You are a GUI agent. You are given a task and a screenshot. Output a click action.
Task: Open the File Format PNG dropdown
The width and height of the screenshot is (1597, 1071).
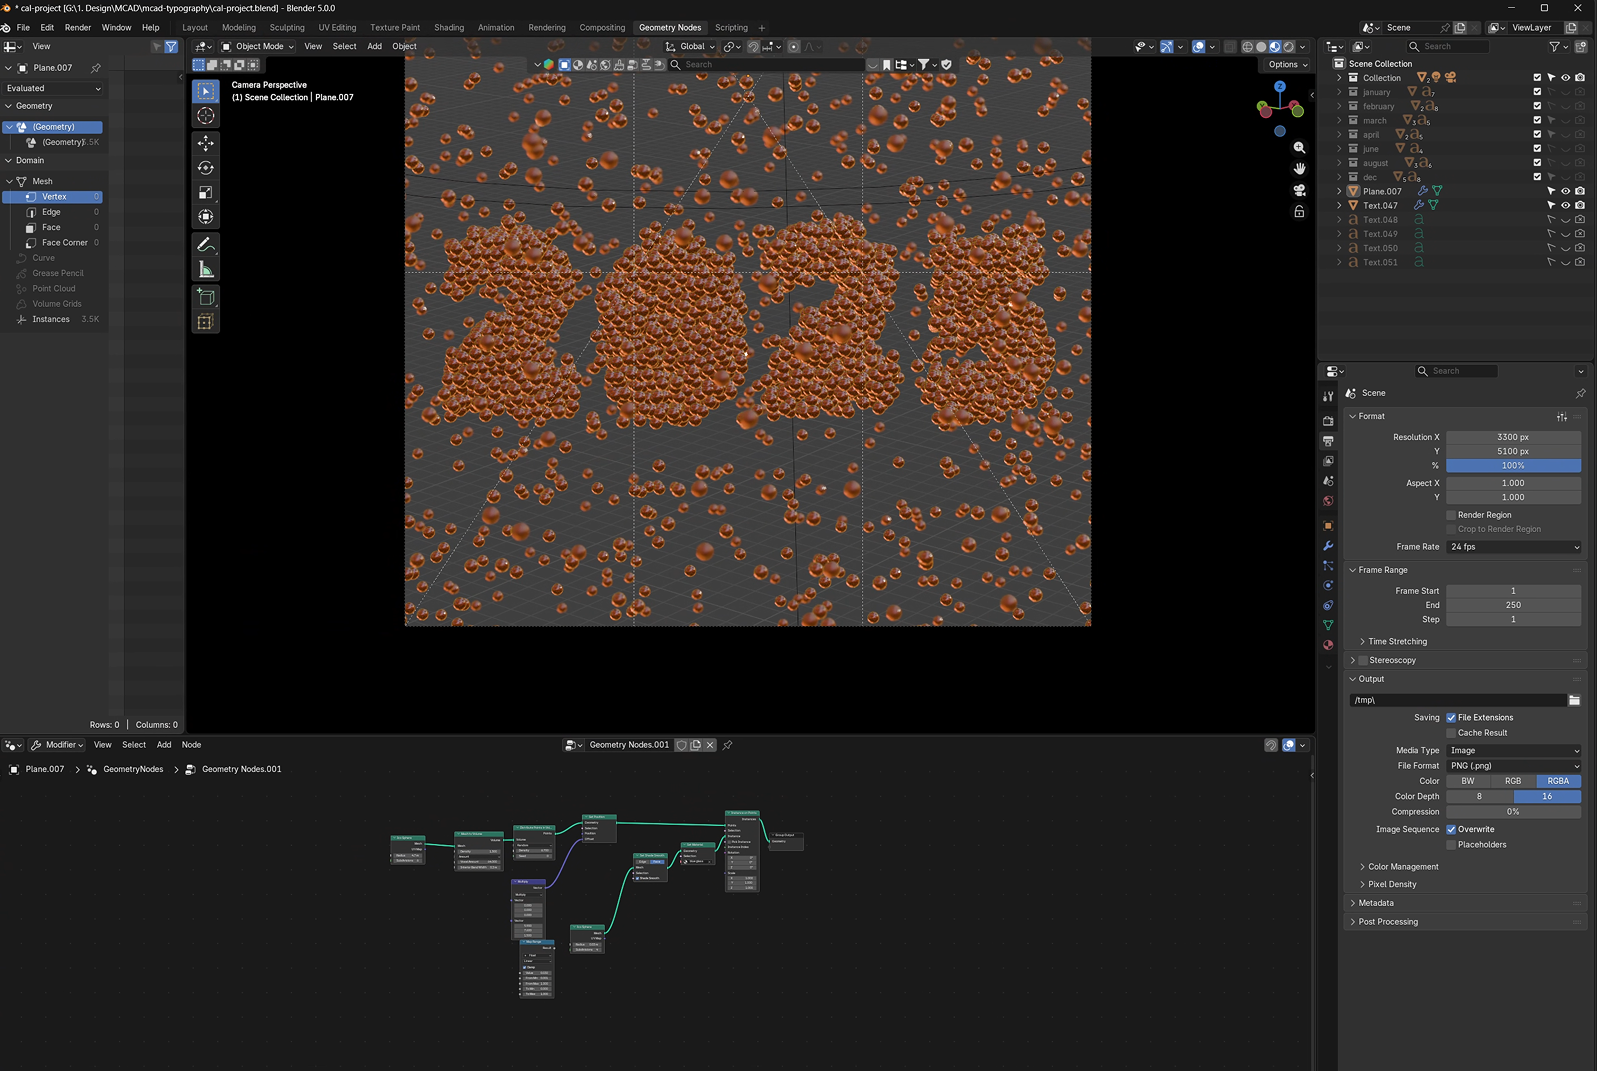[x=1514, y=766]
